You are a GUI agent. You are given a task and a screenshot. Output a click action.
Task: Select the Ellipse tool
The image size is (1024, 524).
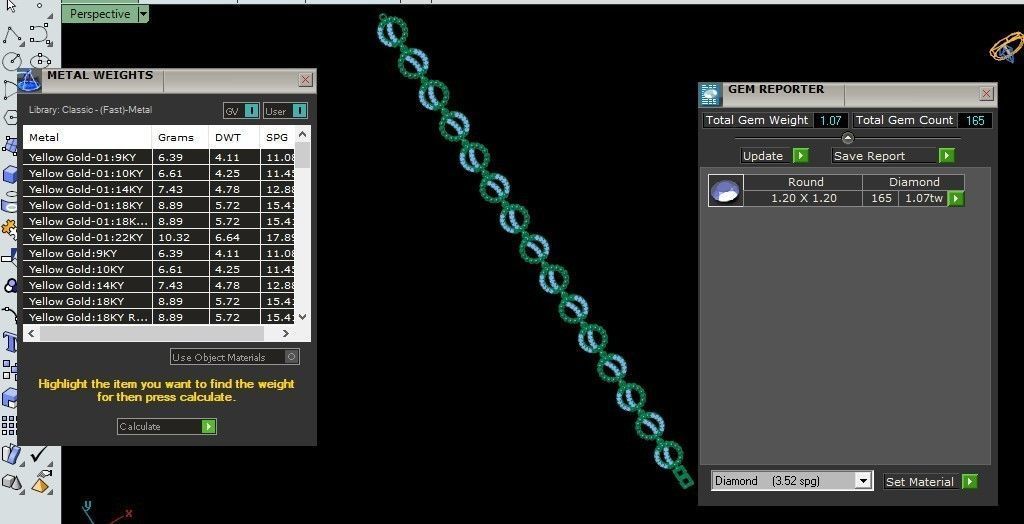click(x=40, y=60)
